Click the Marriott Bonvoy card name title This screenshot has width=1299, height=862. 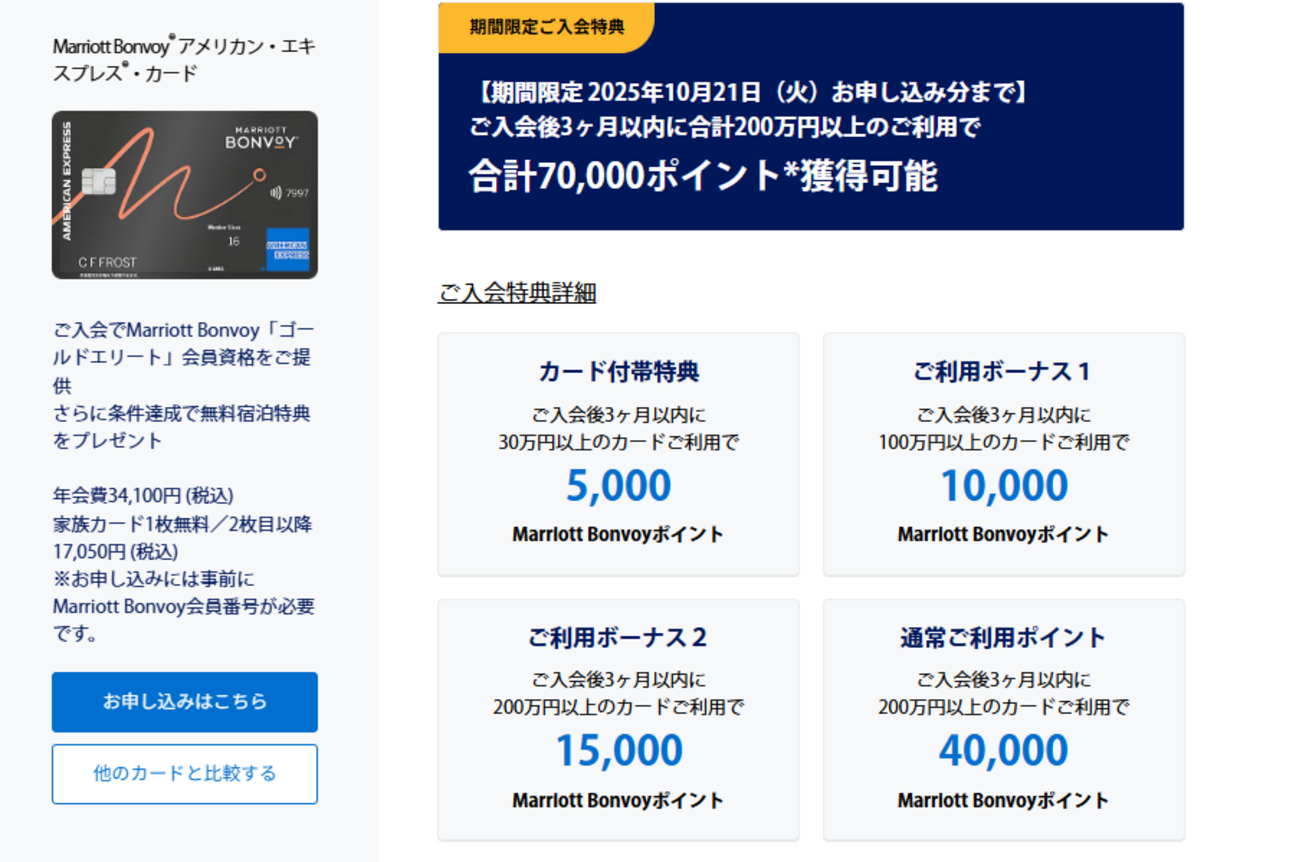click(x=185, y=60)
